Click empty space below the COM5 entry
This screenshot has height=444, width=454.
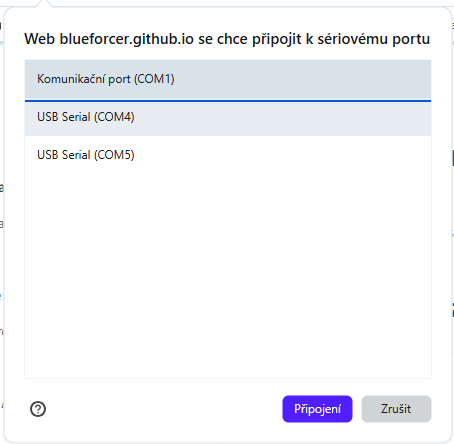point(228,273)
